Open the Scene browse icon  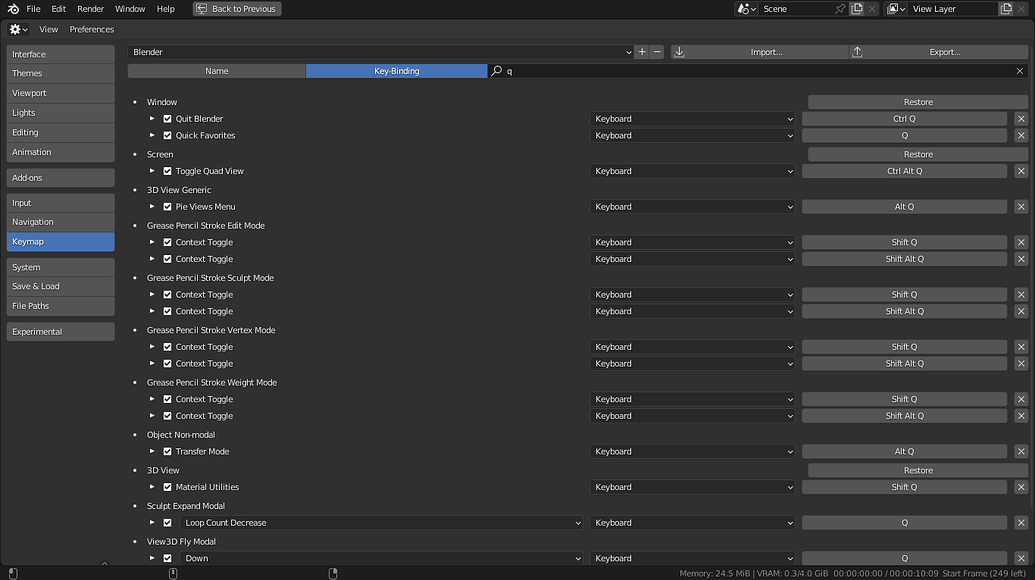point(747,9)
